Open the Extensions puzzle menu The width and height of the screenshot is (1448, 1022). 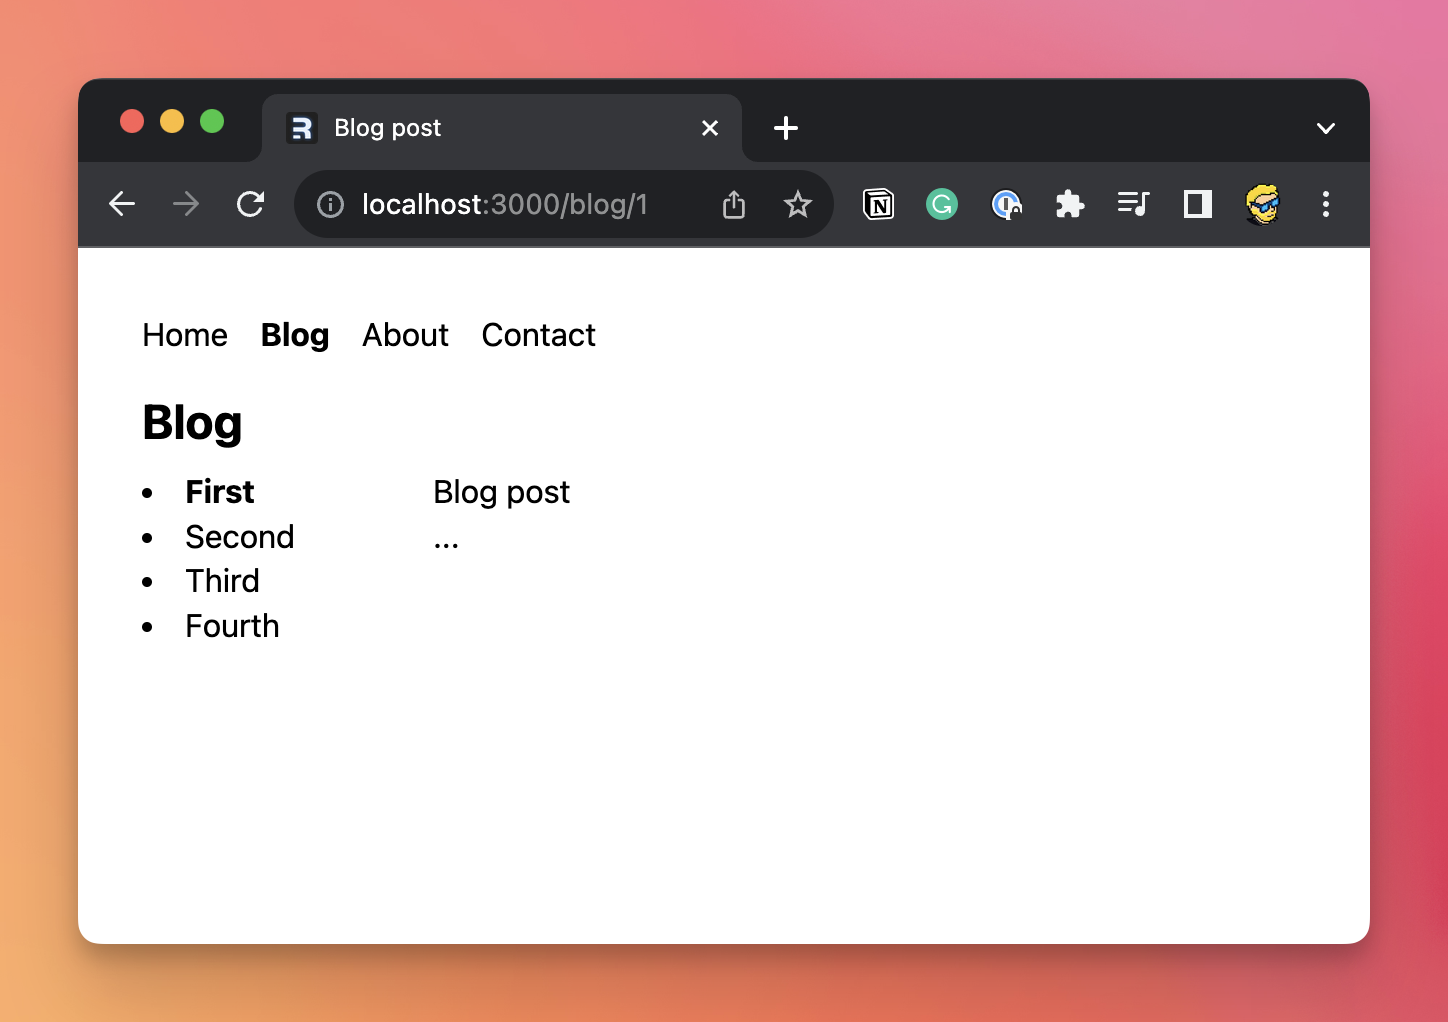[x=1069, y=205]
